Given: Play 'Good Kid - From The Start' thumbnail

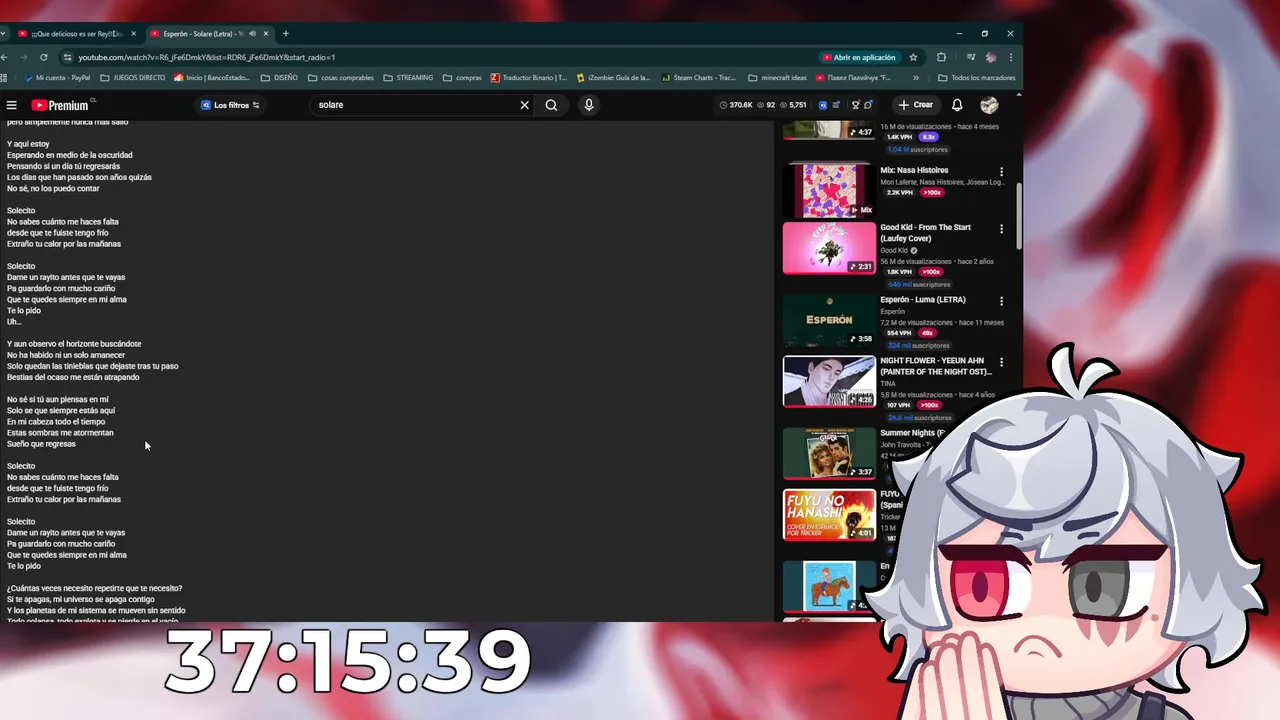Looking at the screenshot, I should (x=829, y=248).
